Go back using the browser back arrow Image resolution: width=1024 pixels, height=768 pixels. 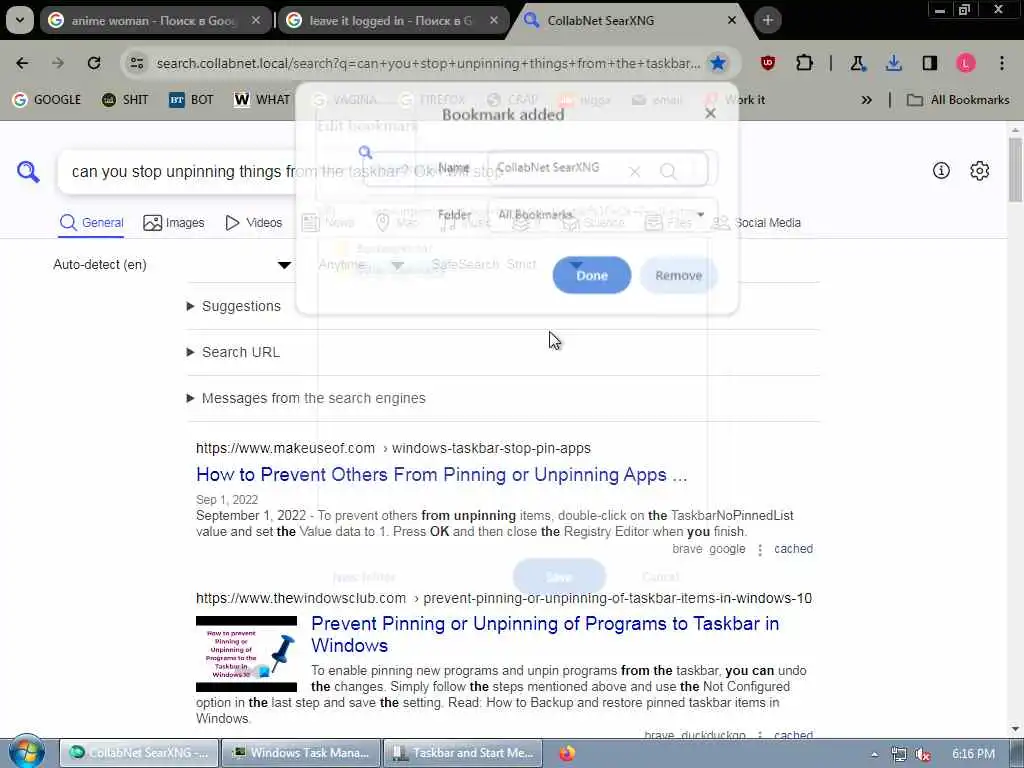[22, 63]
